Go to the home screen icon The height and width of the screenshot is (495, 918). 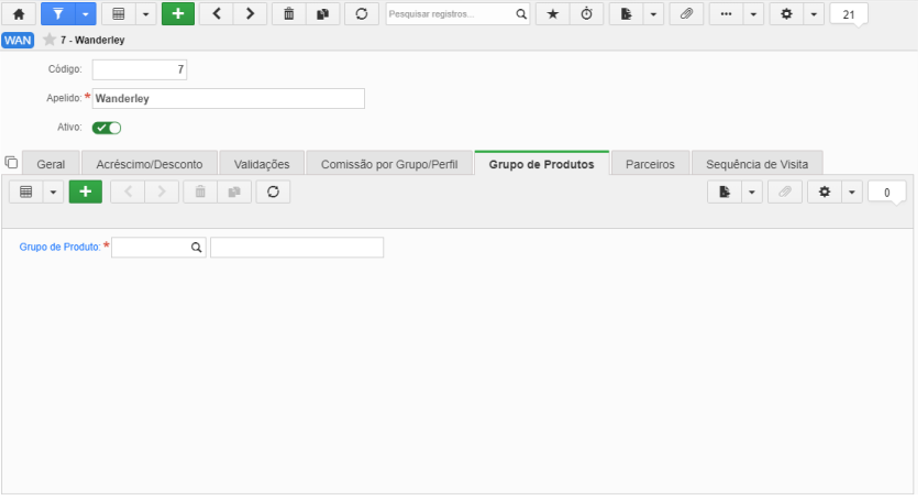click(19, 14)
